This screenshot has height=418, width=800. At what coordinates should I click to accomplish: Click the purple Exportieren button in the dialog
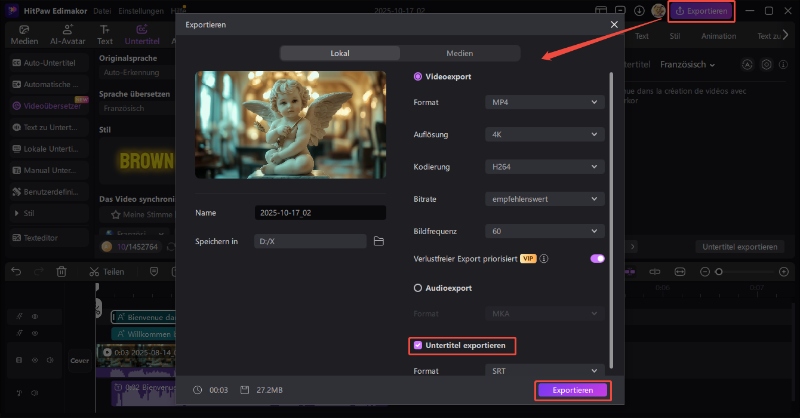point(572,390)
